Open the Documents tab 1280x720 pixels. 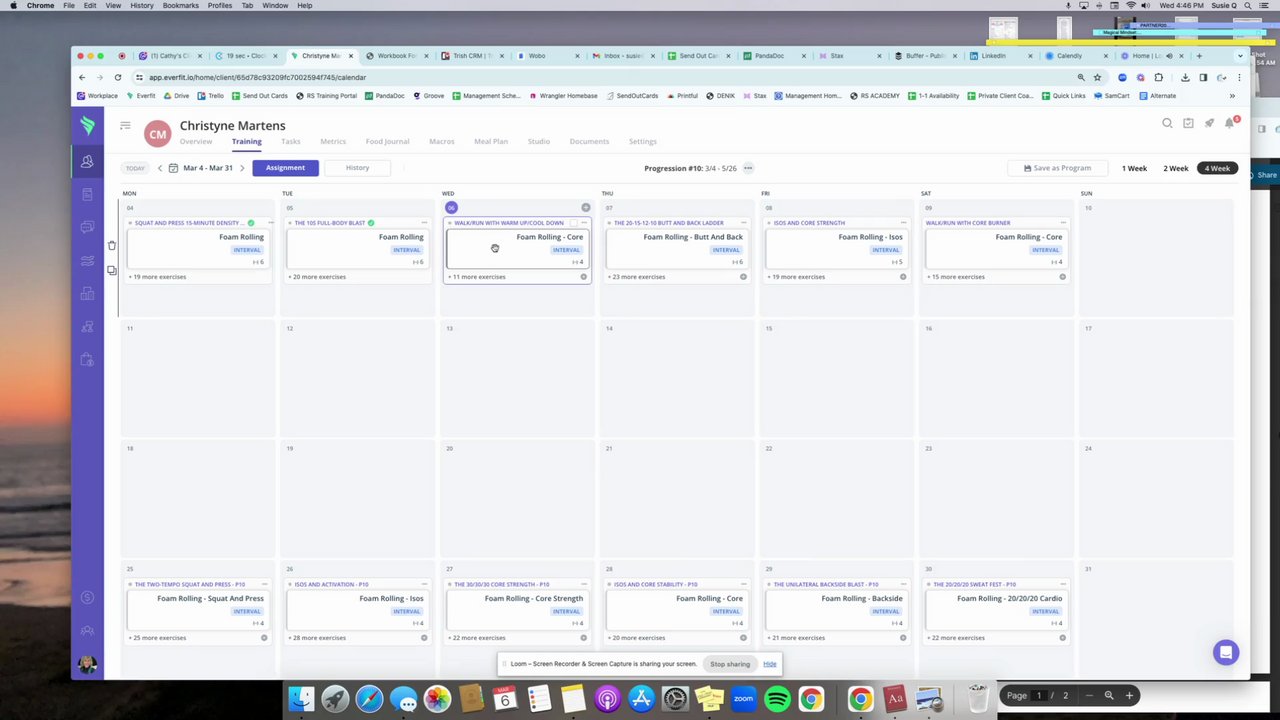click(x=589, y=142)
